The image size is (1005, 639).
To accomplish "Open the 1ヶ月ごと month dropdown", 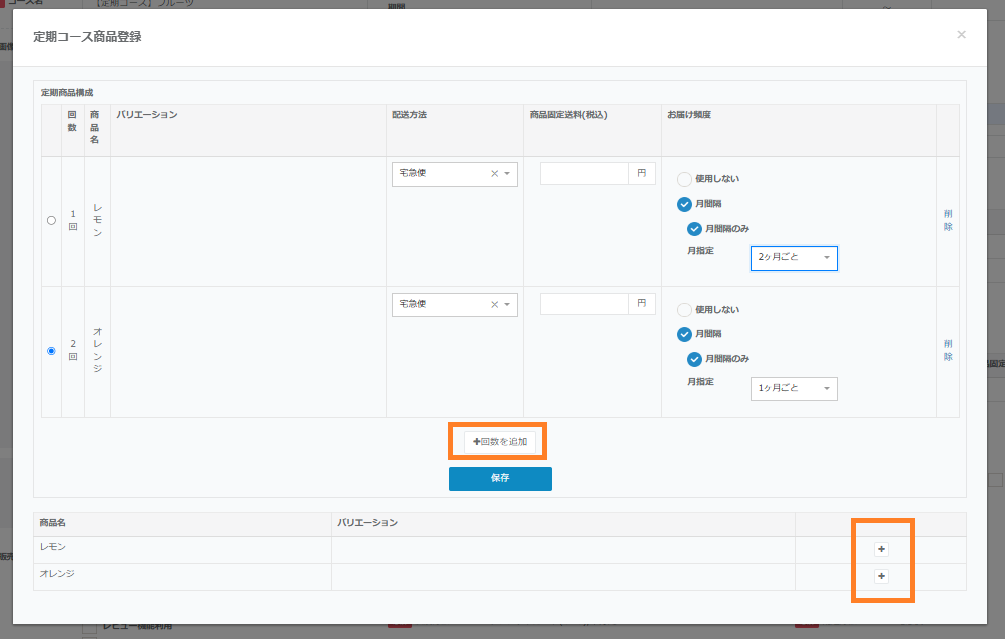I will pyautogui.click(x=794, y=388).
